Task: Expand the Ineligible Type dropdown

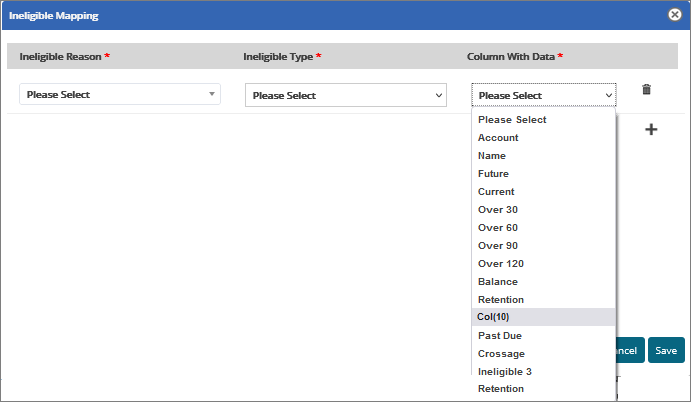Action: click(x=345, y=96)
